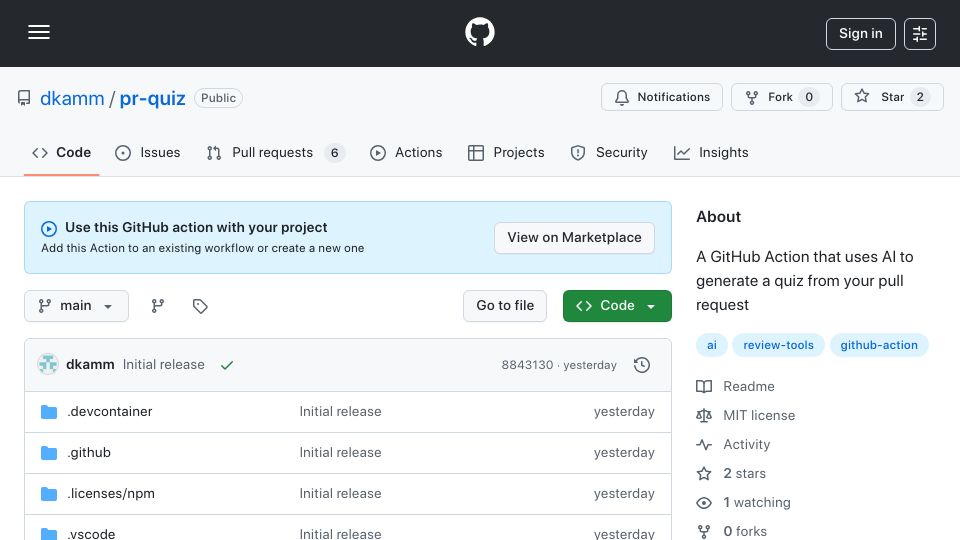The width and height of the screenshot is (960, 540).
Task: View tags via the tag icon
Action: (x=200, y=306)
